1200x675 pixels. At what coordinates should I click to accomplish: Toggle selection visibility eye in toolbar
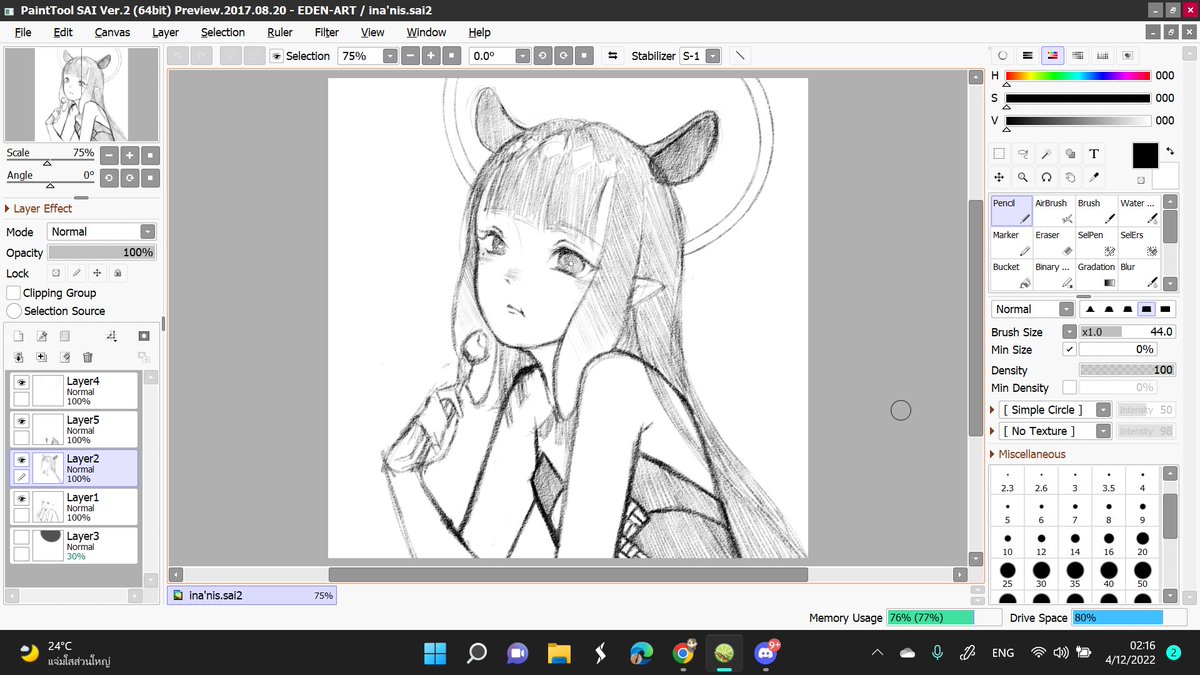[277, 56]
